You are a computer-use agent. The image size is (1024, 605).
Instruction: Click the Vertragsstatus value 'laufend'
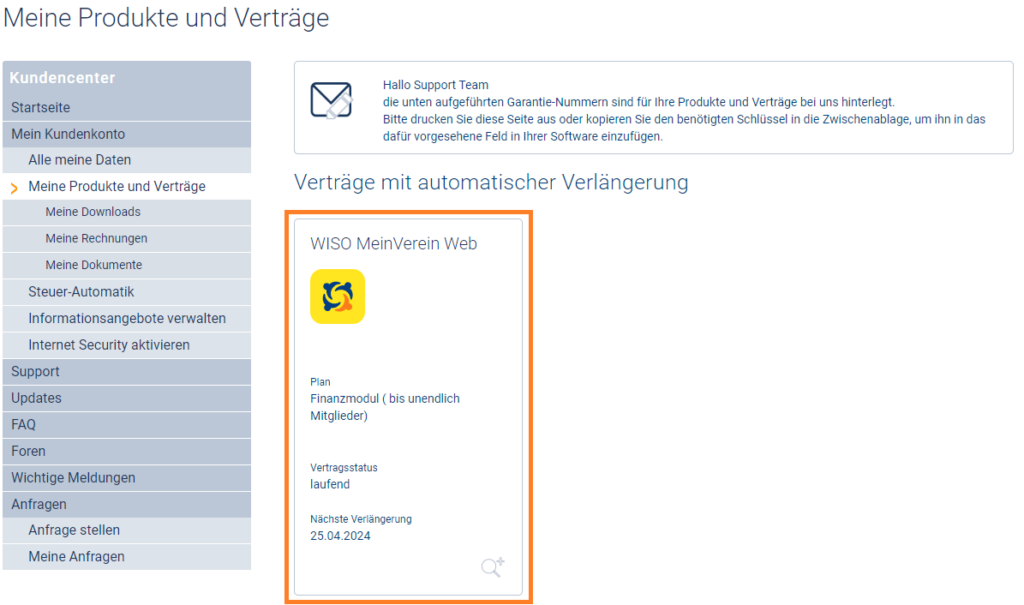[330, 484]
